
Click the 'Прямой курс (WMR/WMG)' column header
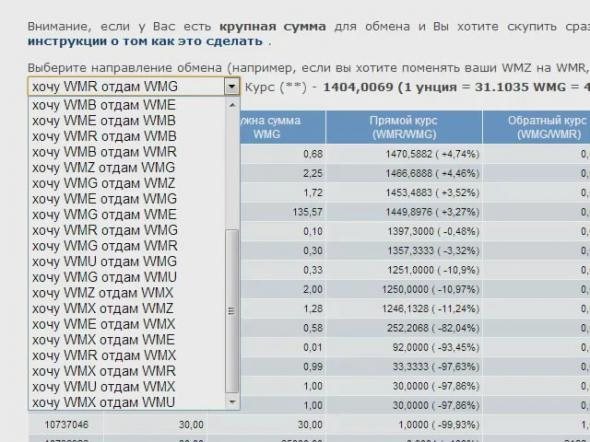404,127
